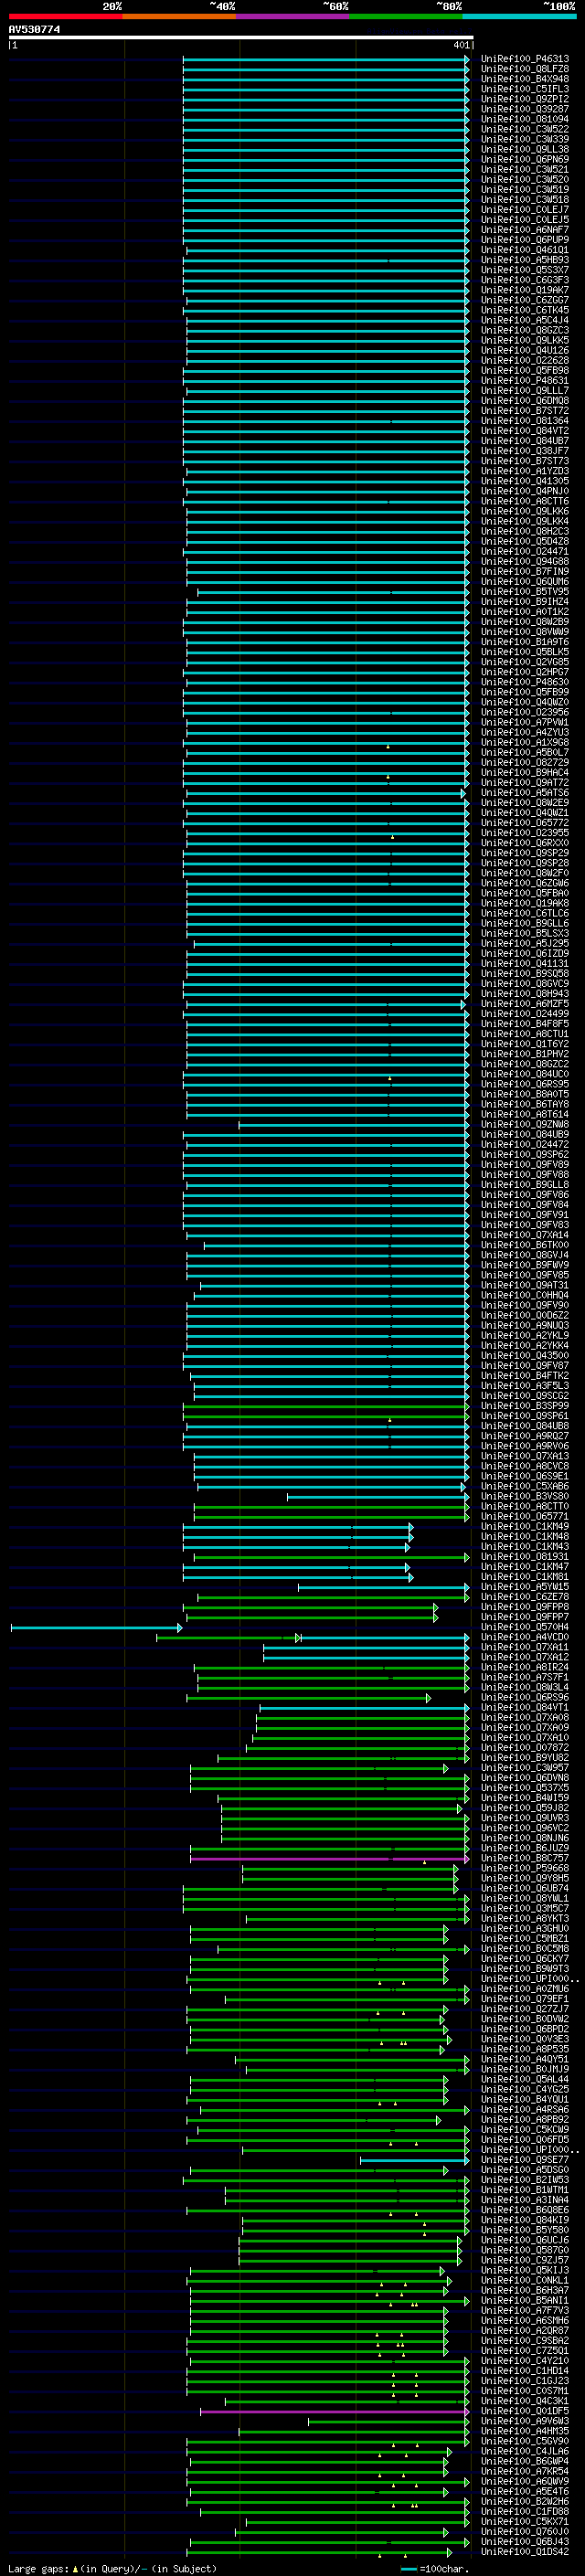Select the UniRef100_B4WI59 label

(x=524, y=1798)
